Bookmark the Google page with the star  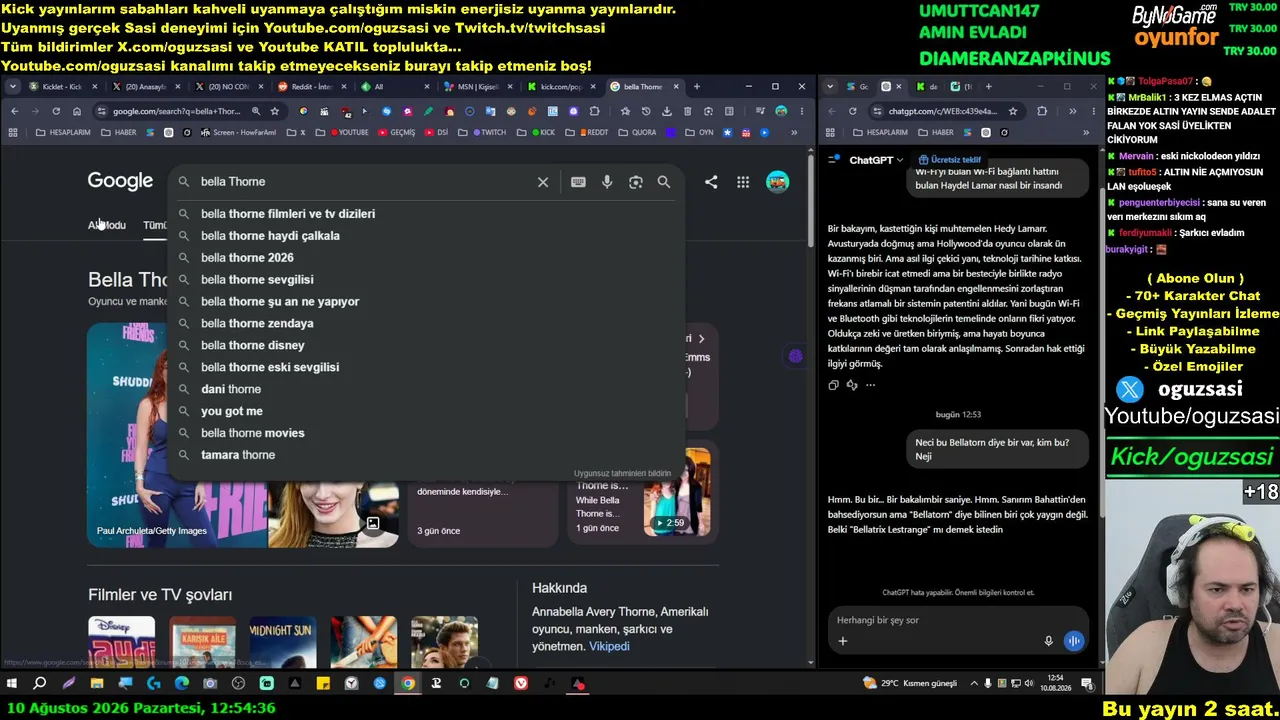pos(275,111)
